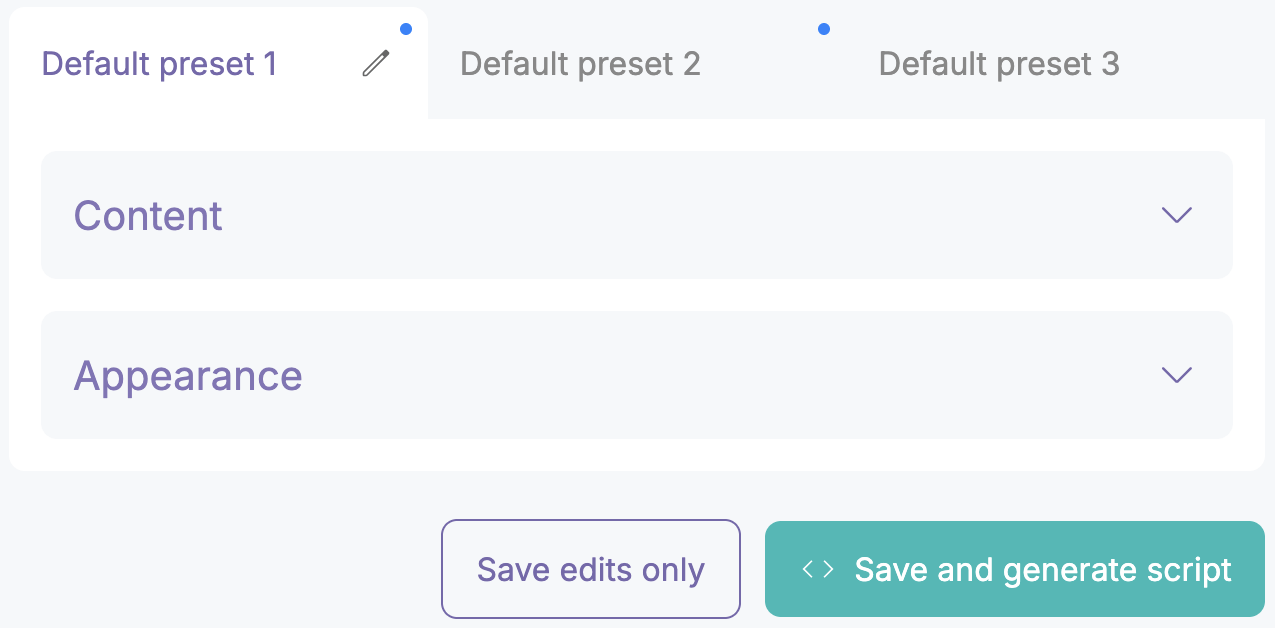Click the chevron icon on the Appearance row

tap(1176, 375)
